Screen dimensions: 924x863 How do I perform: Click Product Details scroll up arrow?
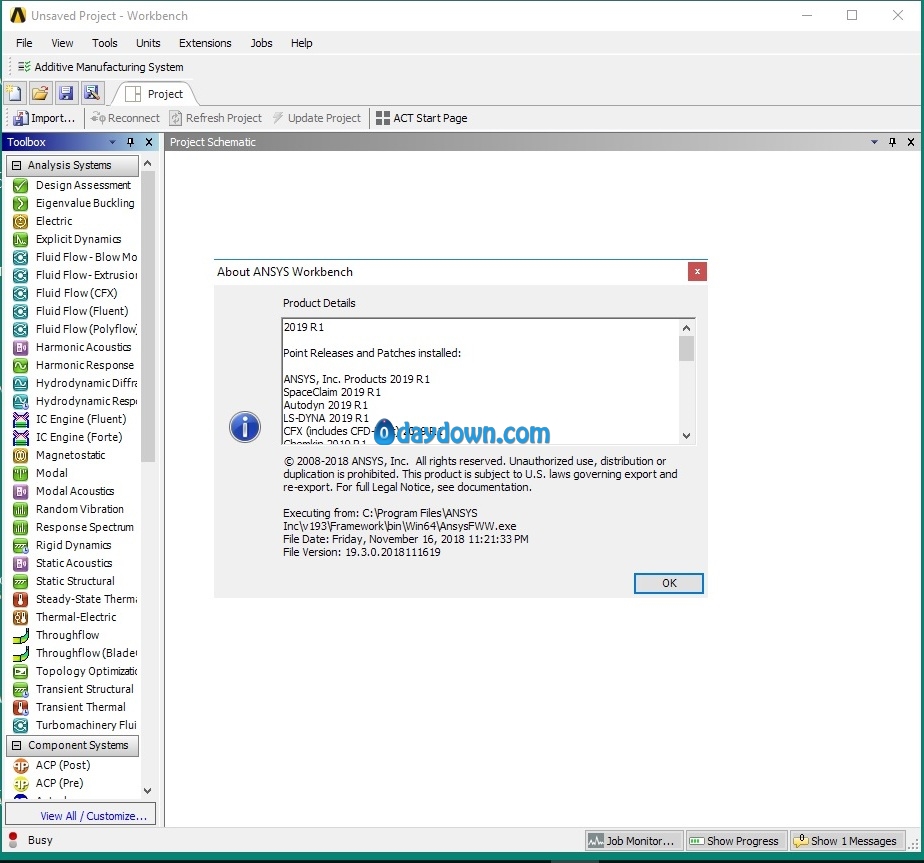pyautogui.click(x=686, y=328)
